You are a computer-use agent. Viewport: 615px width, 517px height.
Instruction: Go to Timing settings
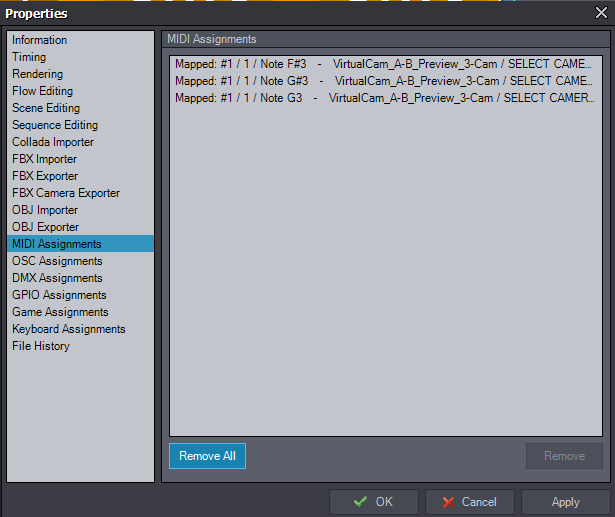(x=29, y=57)
